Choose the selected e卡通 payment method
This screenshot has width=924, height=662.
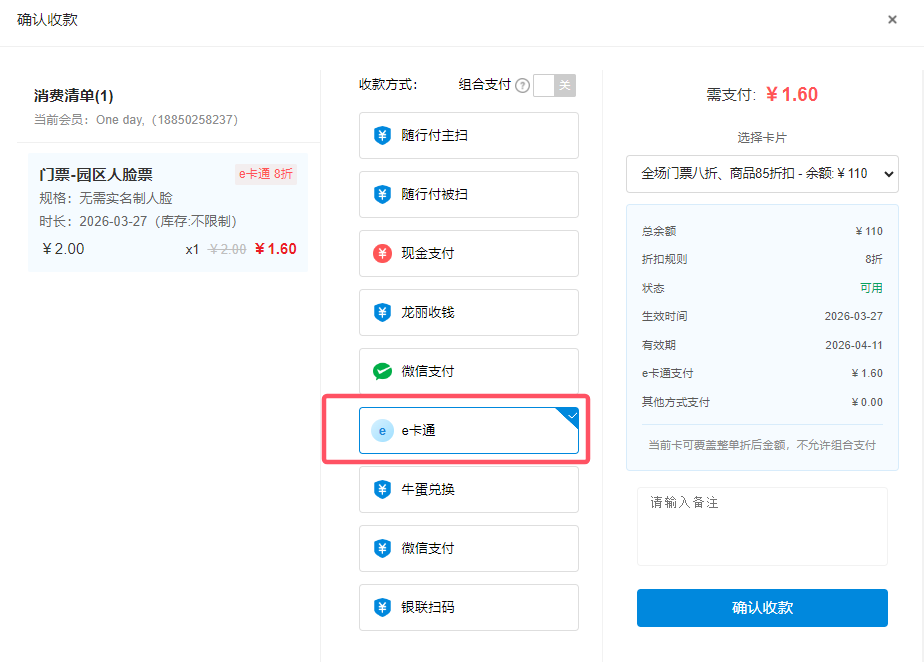(468, 431)
